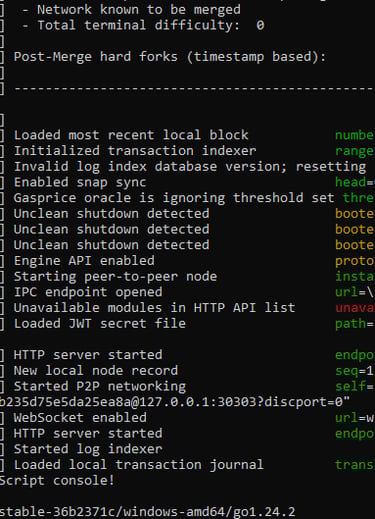This screenshot has height=519, width=375.
Task: Click the 'Engine API enabled' log line
Action: (x=84, y=261)
